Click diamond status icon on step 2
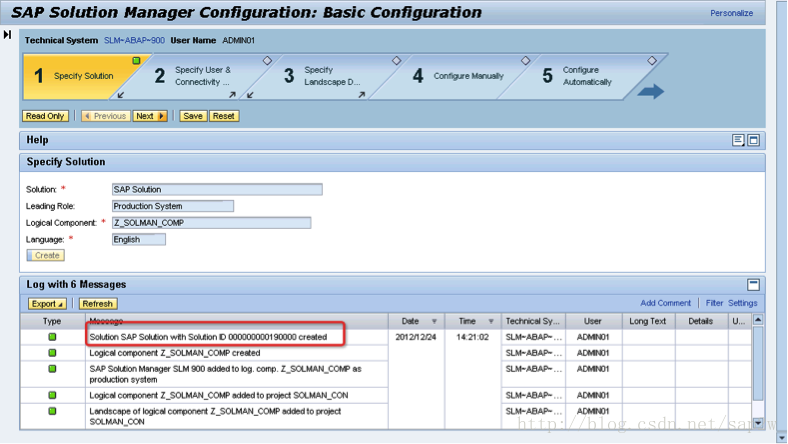The image size is (788, 444). tap(267, 60)
